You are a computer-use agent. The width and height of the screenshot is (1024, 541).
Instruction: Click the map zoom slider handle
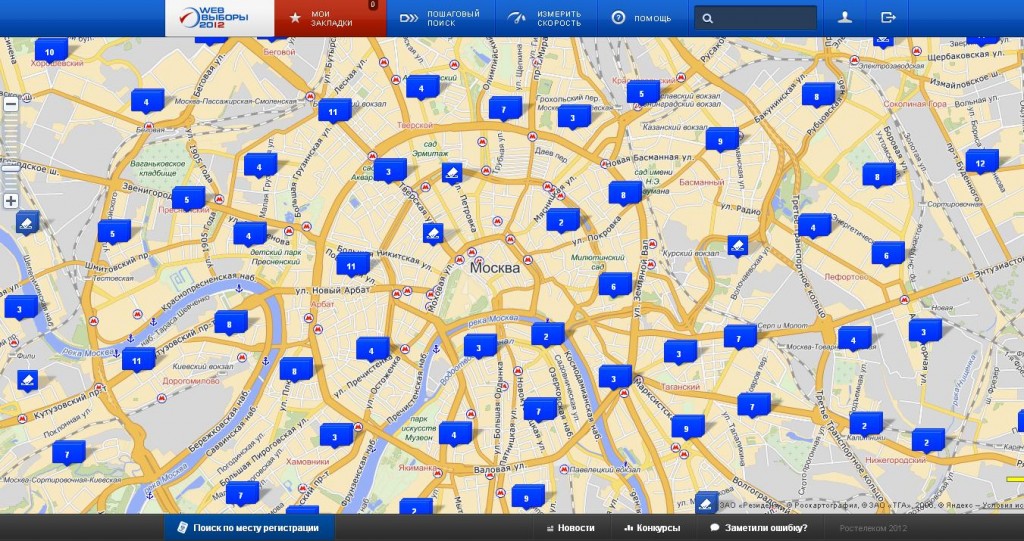(11, 167)
